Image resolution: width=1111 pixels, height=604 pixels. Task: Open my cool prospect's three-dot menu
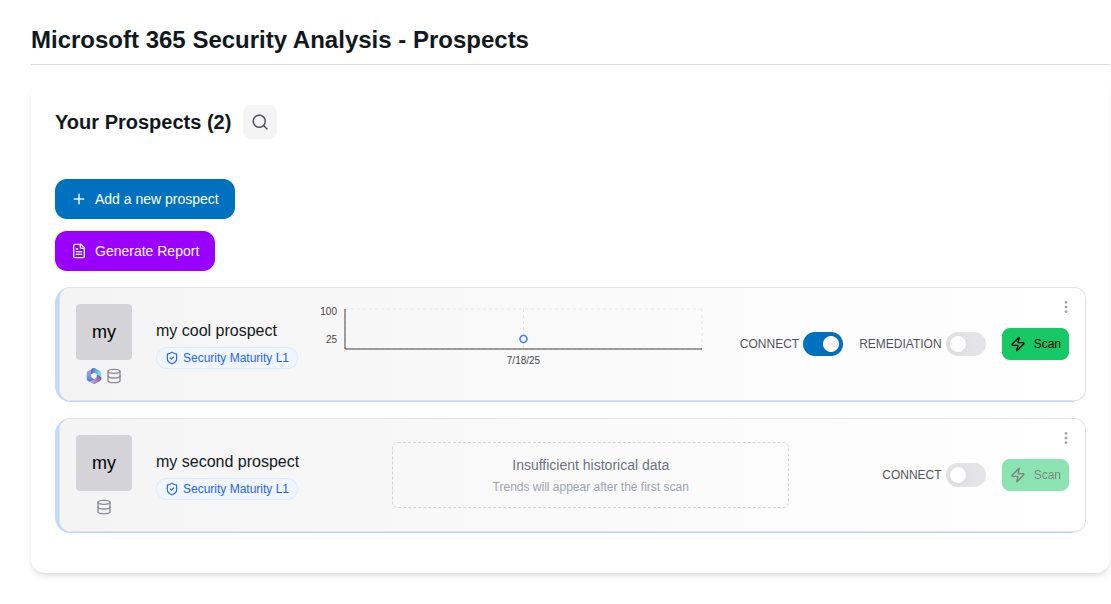1066,307
